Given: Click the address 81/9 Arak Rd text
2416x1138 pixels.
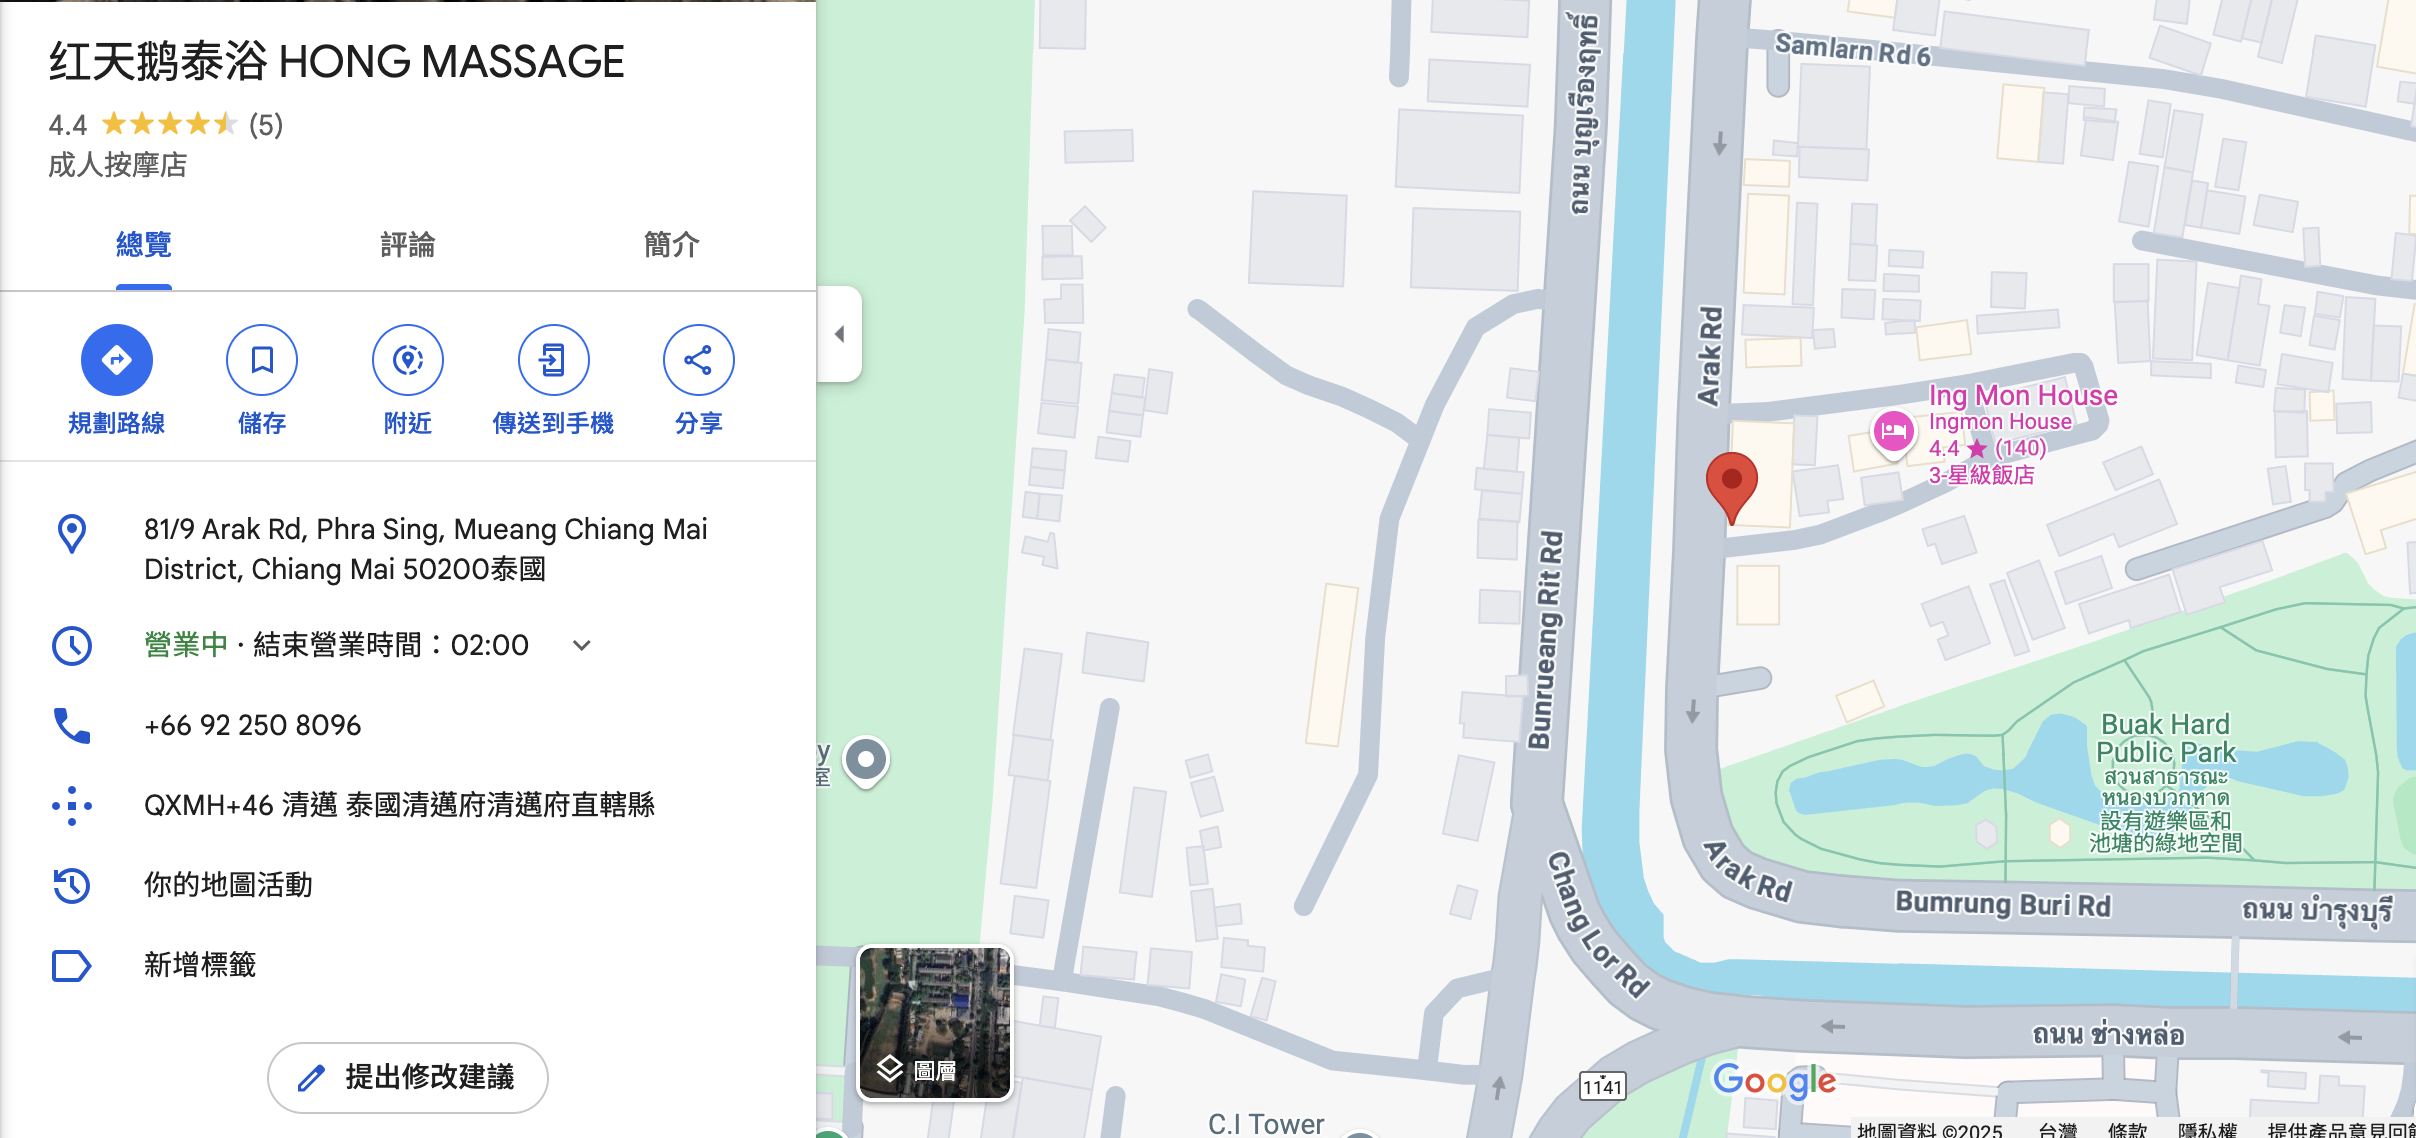Looking at the screenshot, I should (x=426, y=549).
